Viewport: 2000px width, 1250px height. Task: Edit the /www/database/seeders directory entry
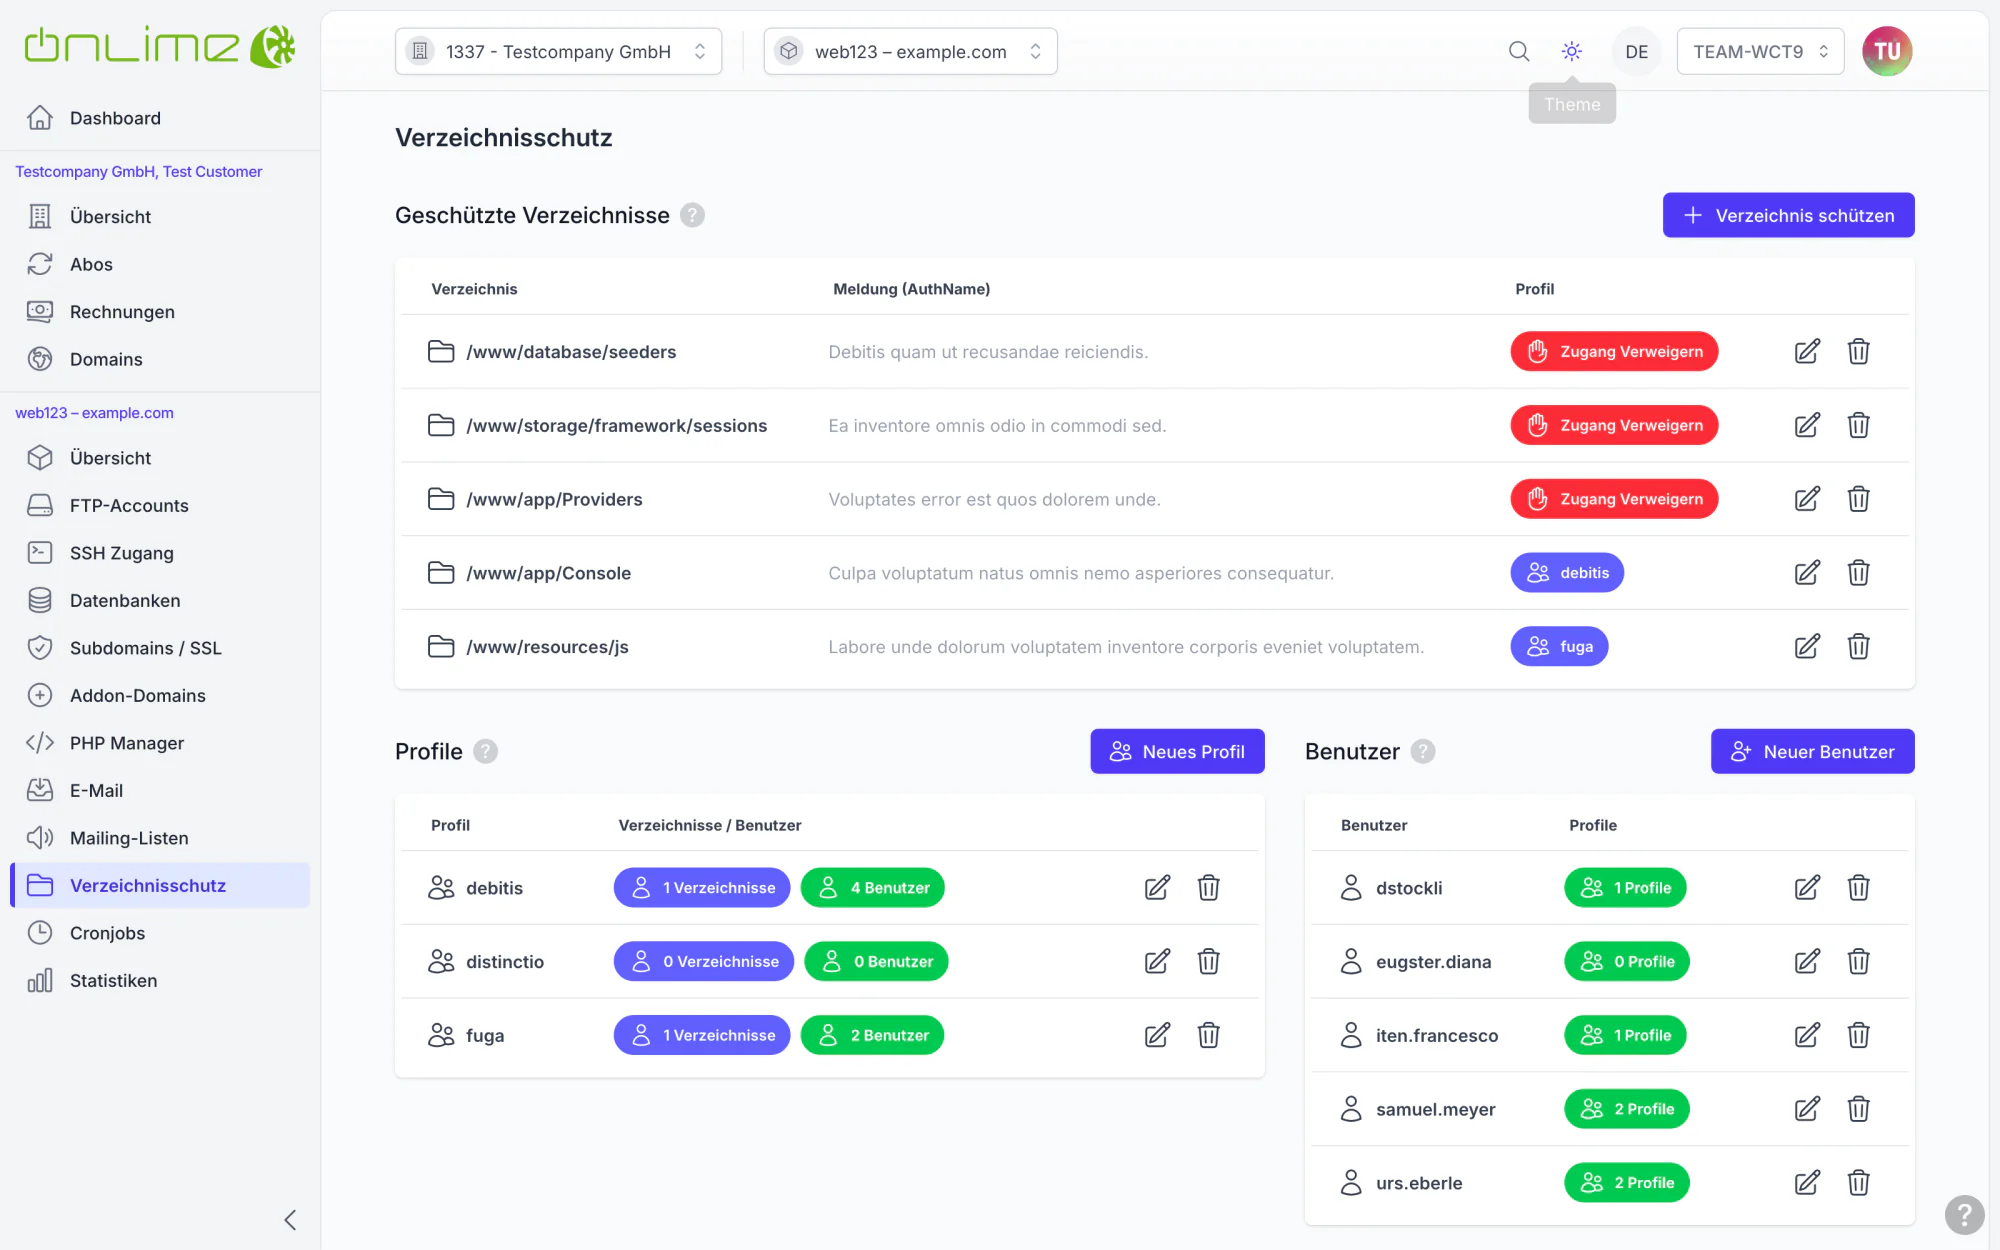click(x=1807, y=352)
